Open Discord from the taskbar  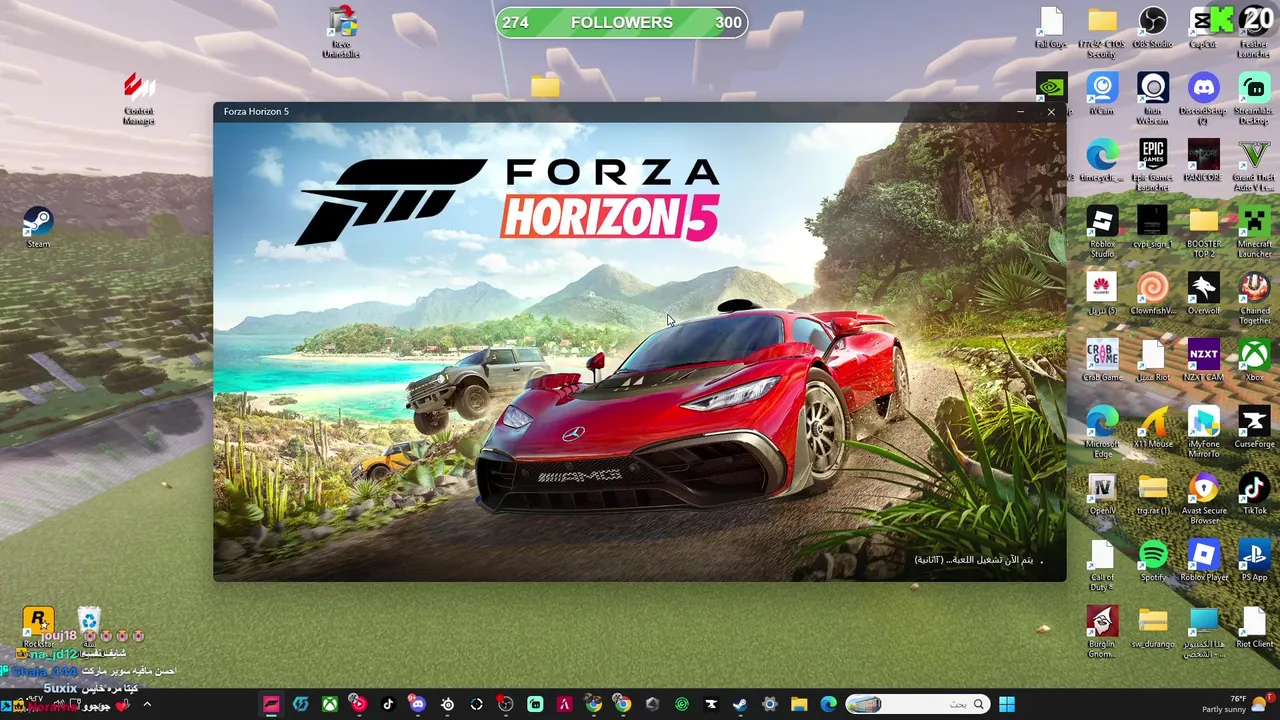[418, 704]
